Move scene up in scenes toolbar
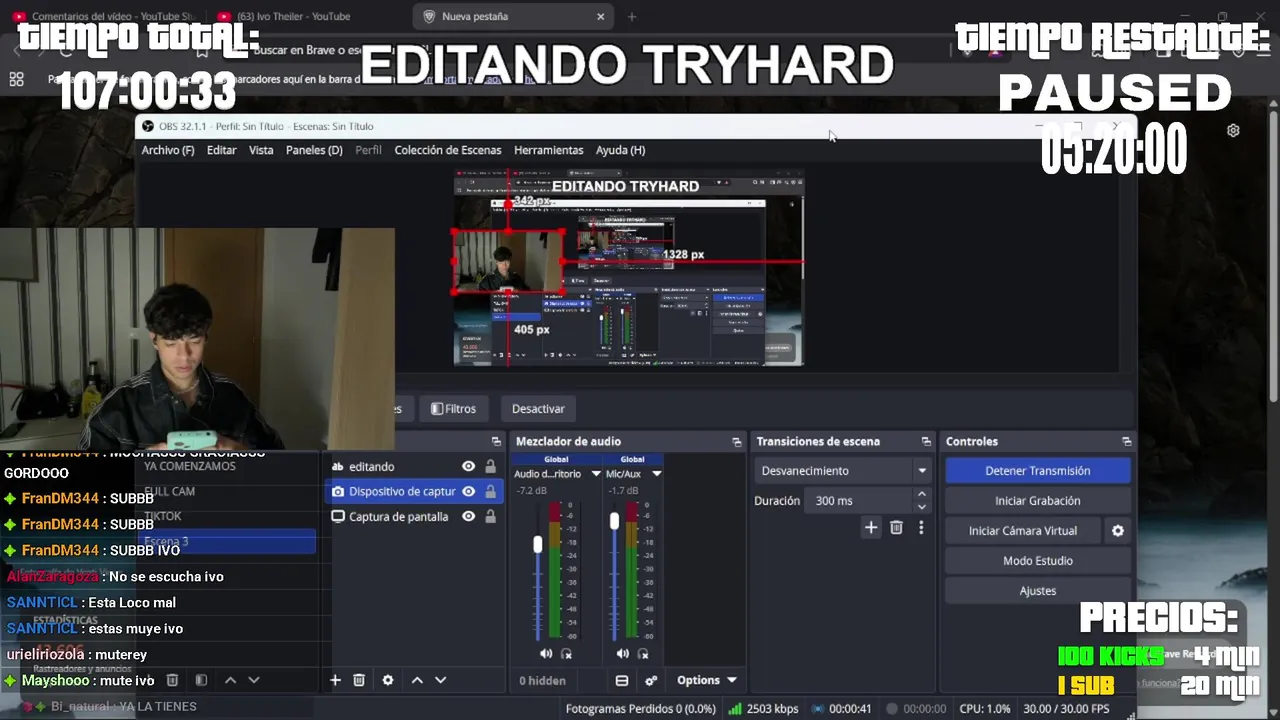This screenshot has height=720, width=1280. (230, 680)
